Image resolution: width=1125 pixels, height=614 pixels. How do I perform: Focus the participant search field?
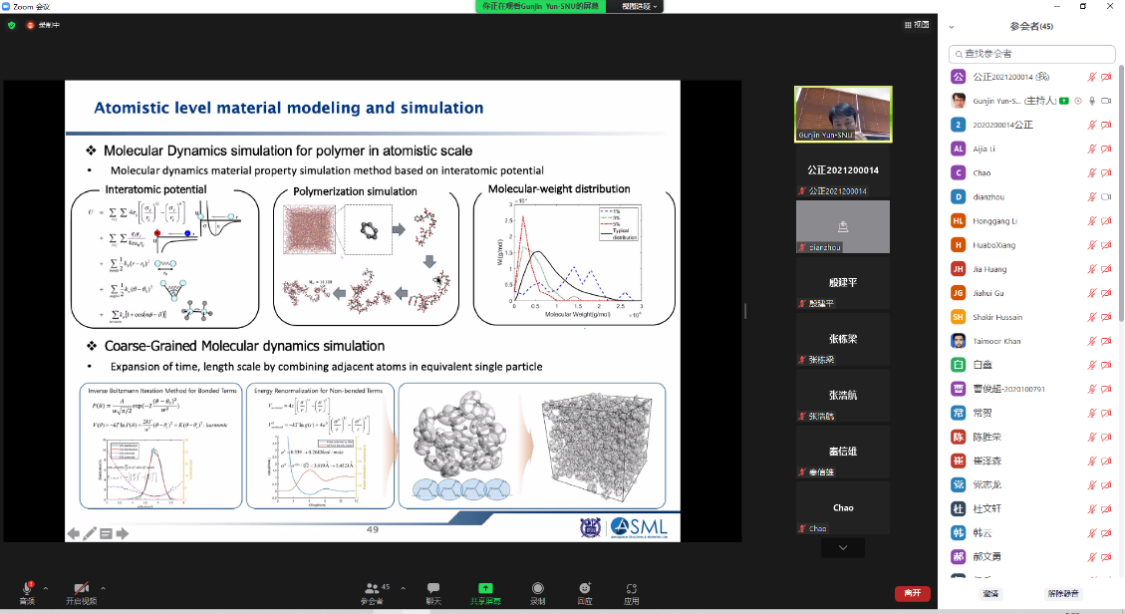1033,54
